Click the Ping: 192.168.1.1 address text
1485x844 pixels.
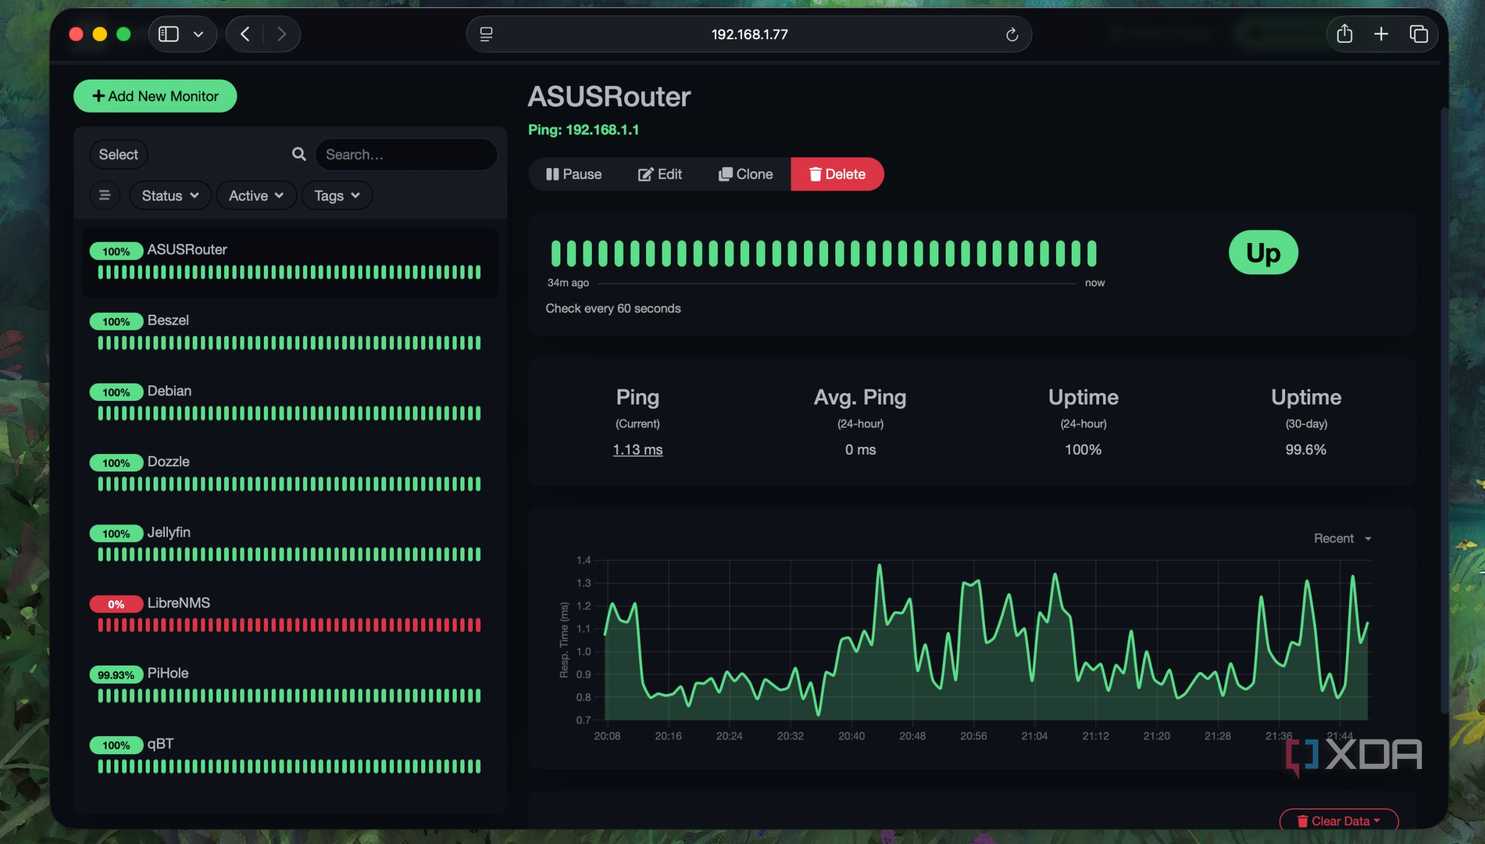tap(583, 130)
